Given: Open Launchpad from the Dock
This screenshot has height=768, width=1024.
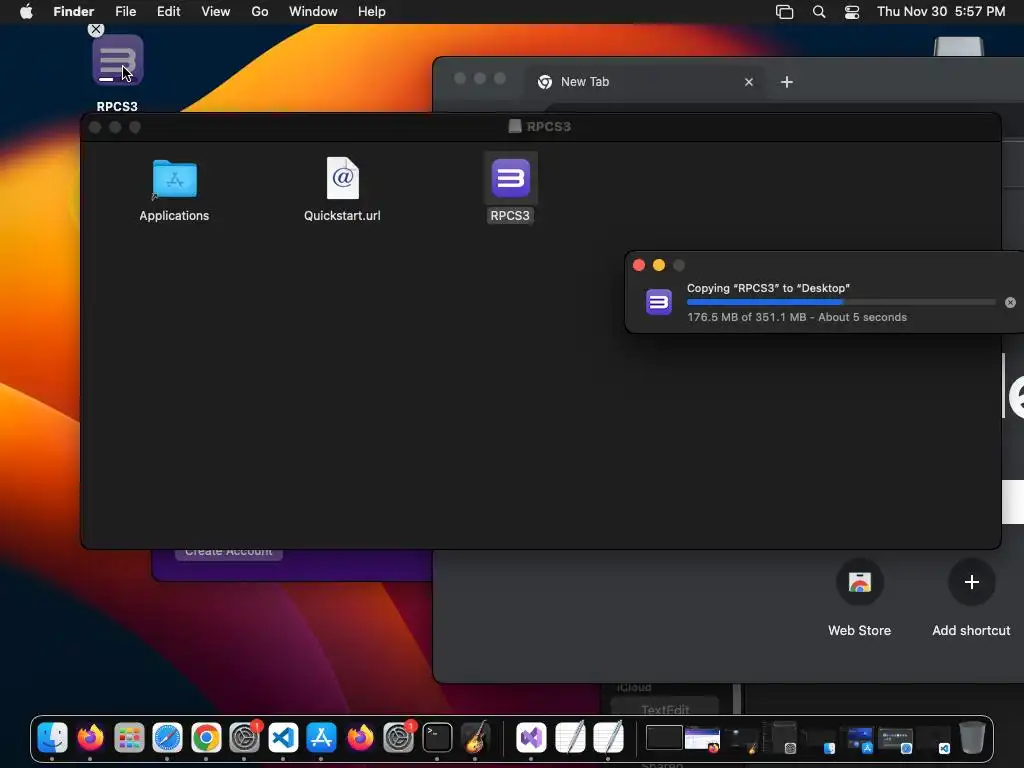Looking at the screenshot, I should [129, 738].
